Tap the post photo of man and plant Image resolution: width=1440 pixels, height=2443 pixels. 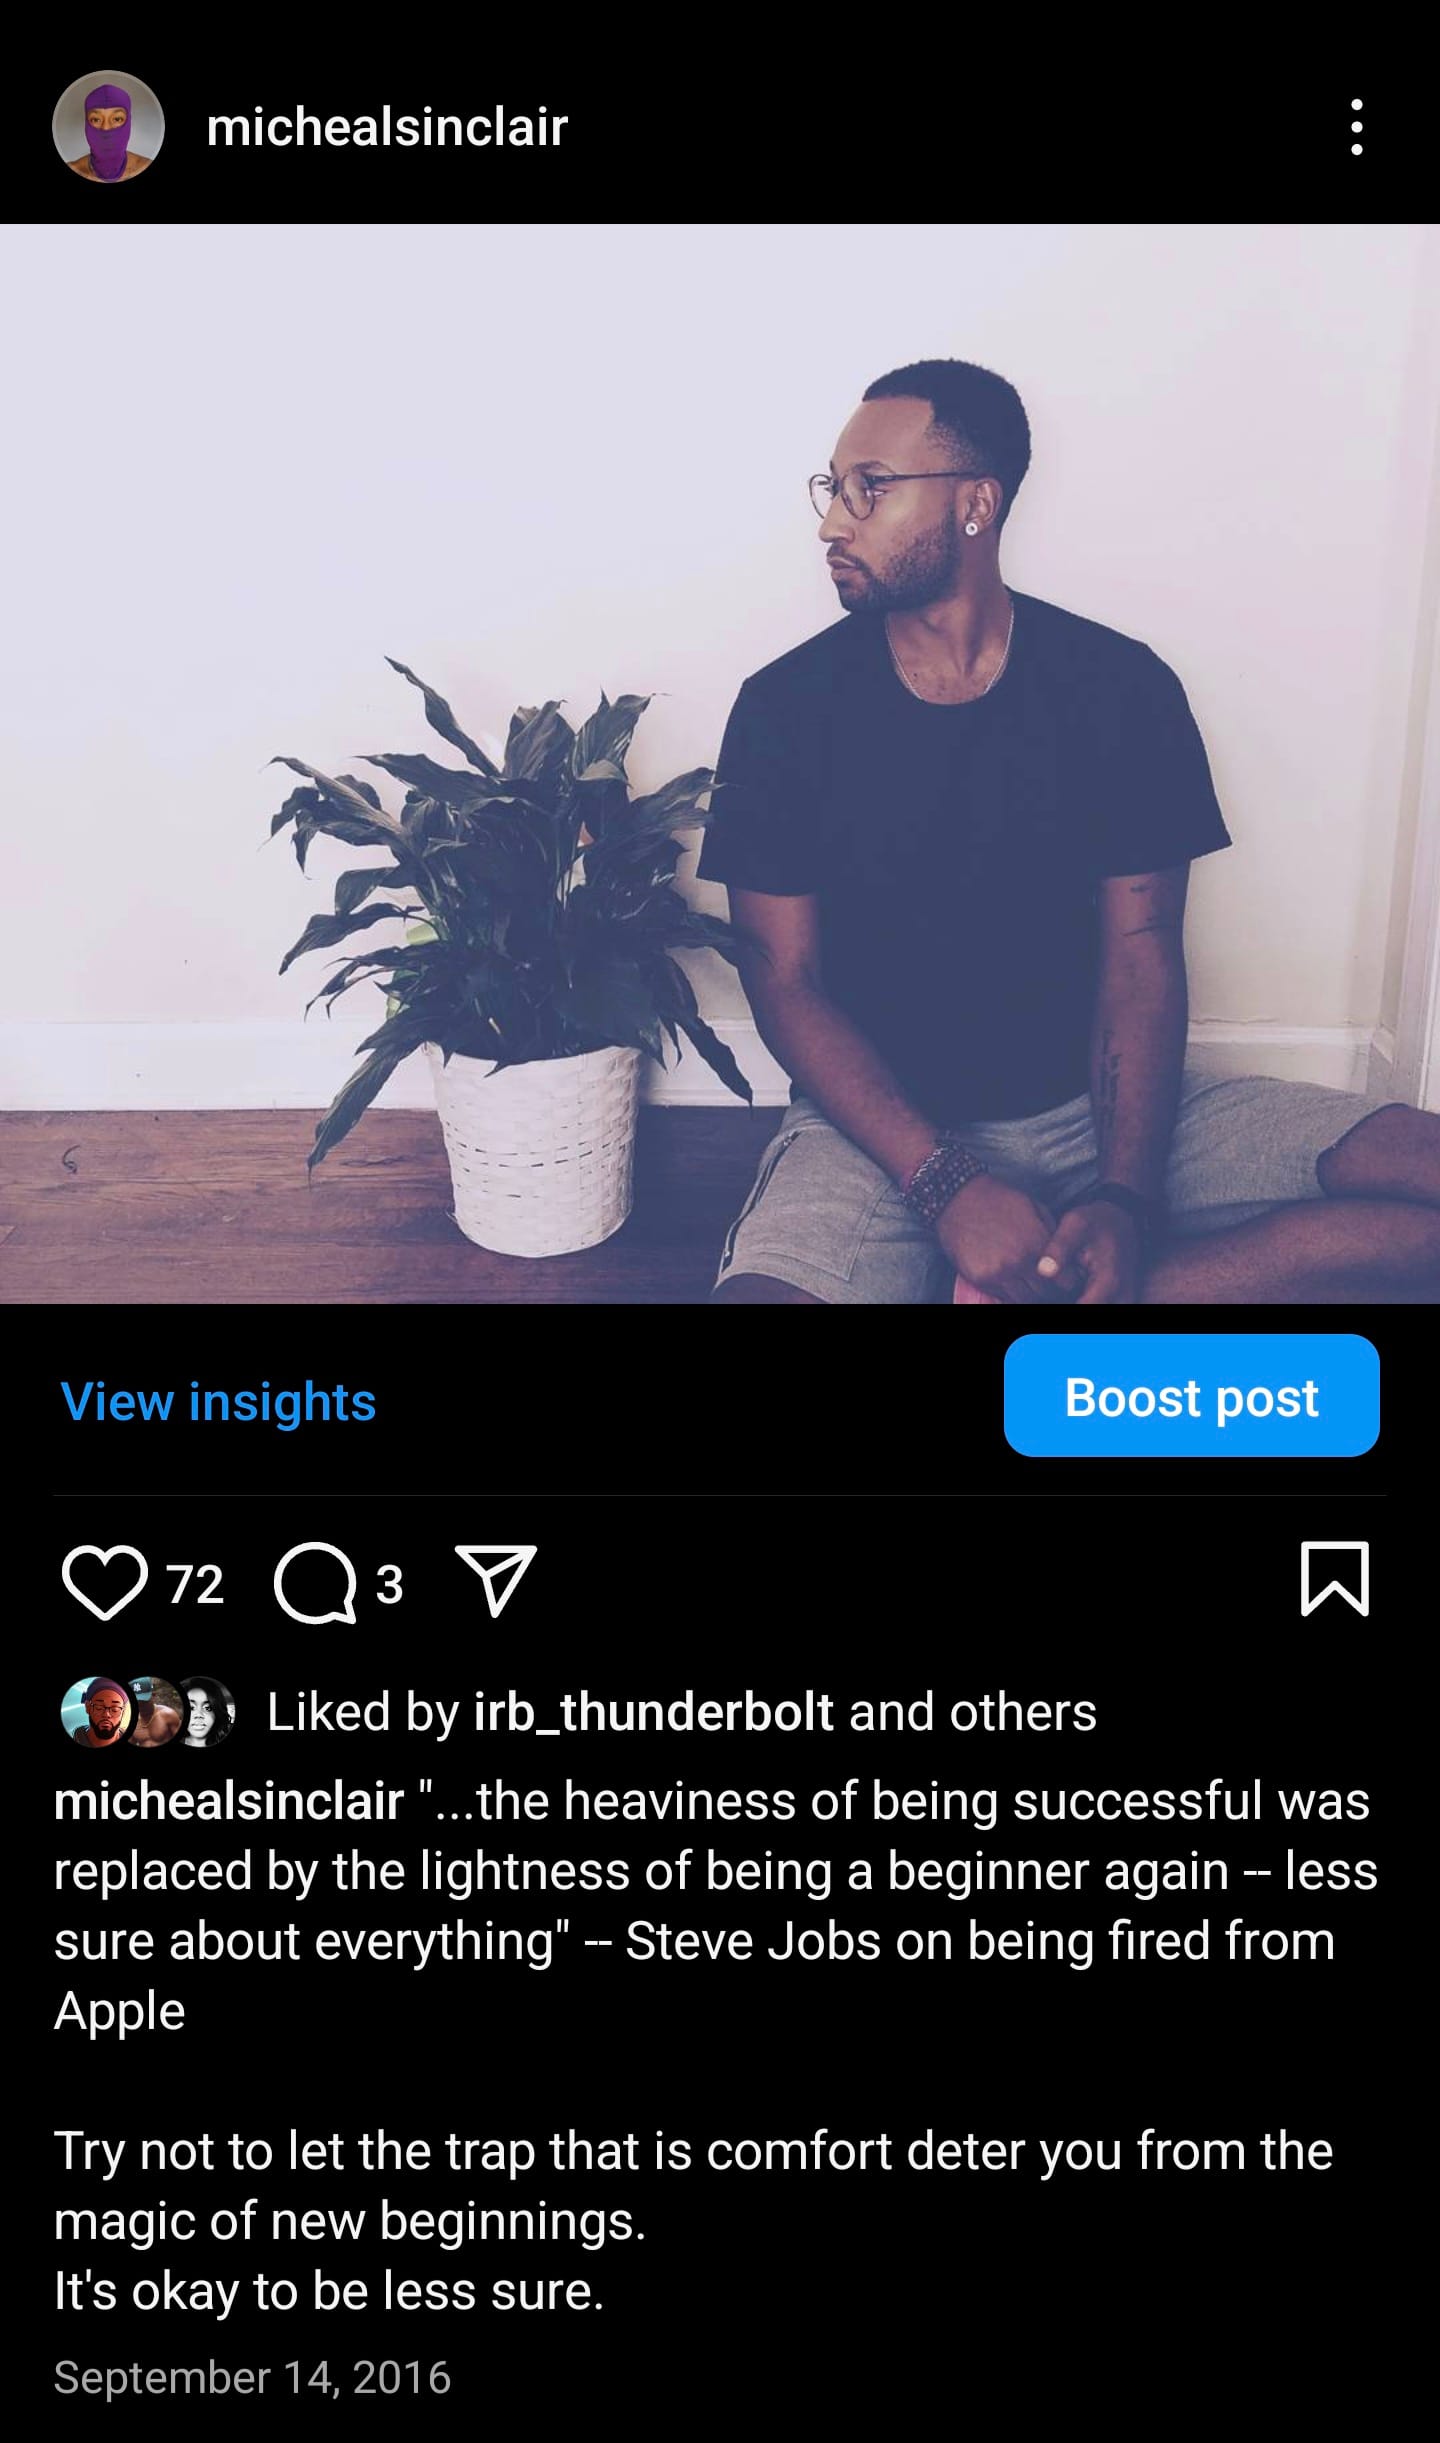coord(720,763)
